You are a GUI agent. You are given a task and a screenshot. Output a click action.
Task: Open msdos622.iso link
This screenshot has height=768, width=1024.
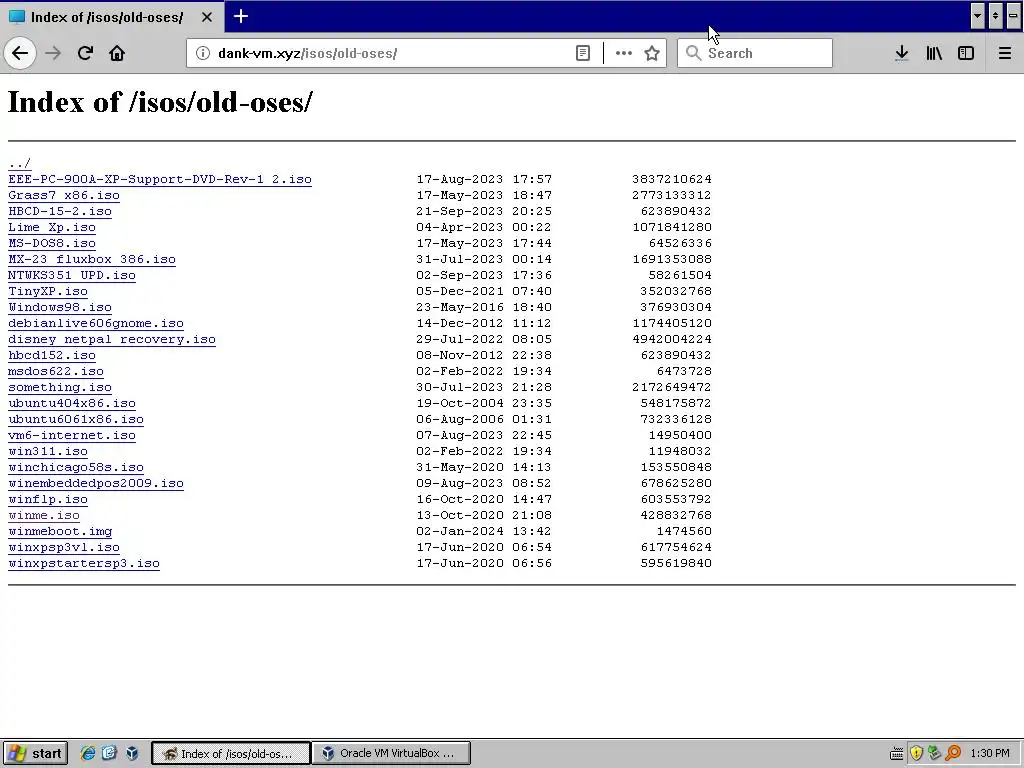(56, 371)
